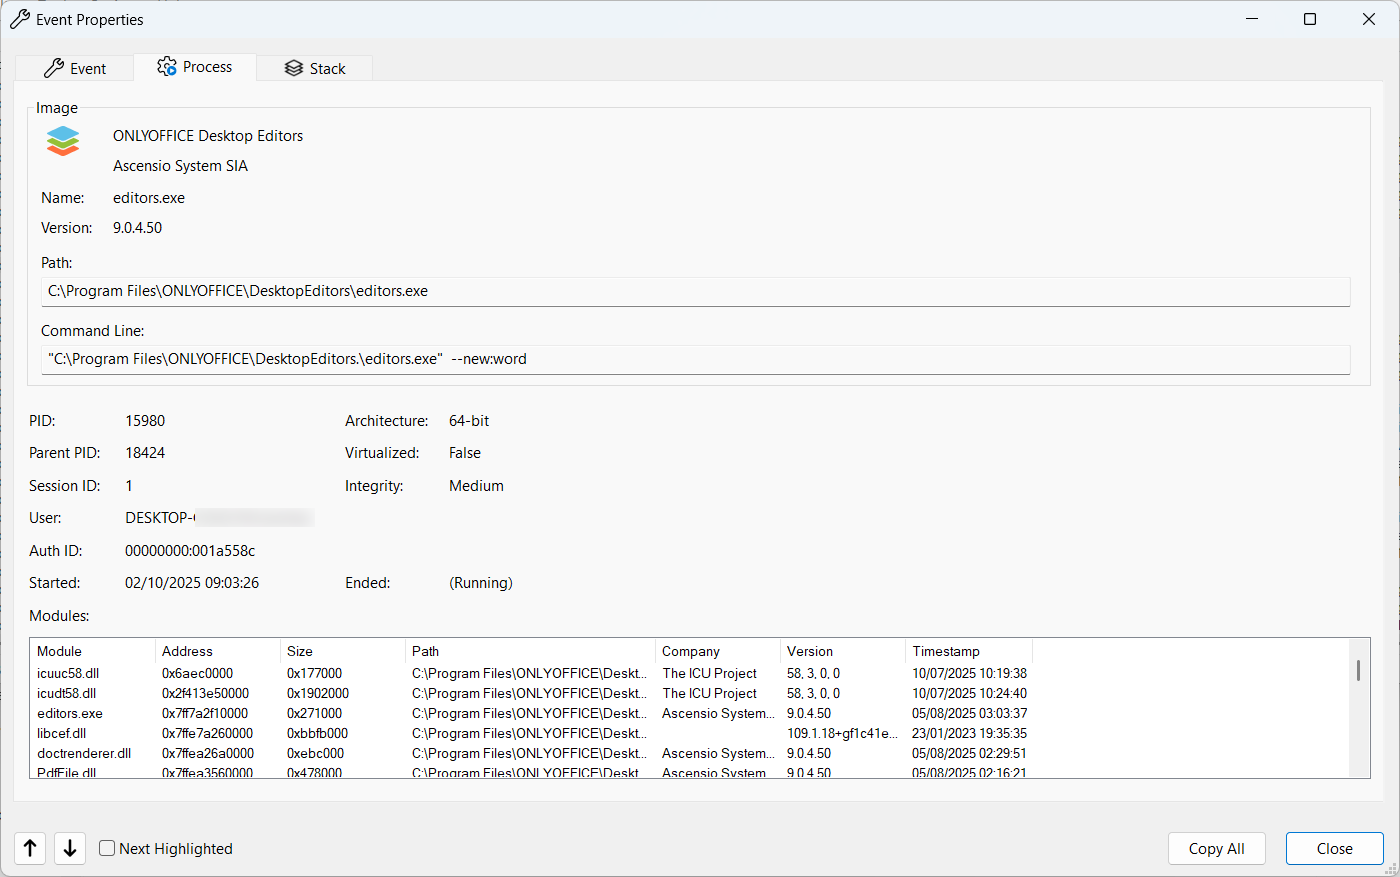Sort modules by Module column header

(92, 651)
